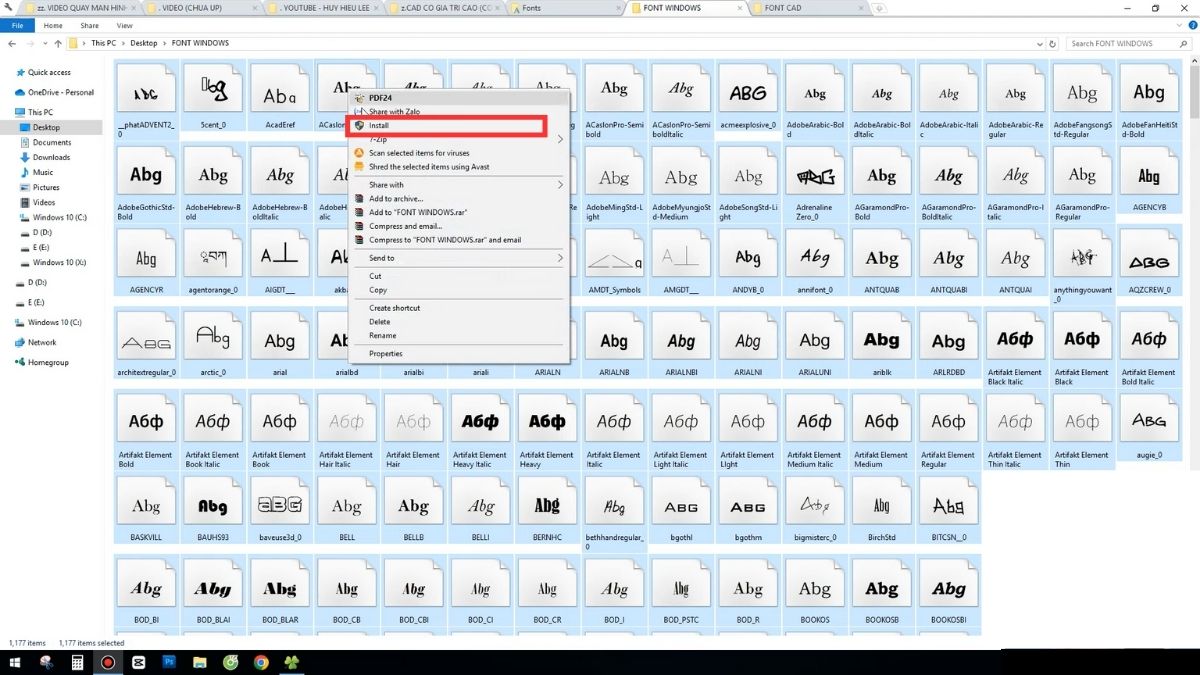Select Add to "FONT WINDOWS.rar"
The height and width of the screenshot is (675, 1200).
tap(458, 212)
